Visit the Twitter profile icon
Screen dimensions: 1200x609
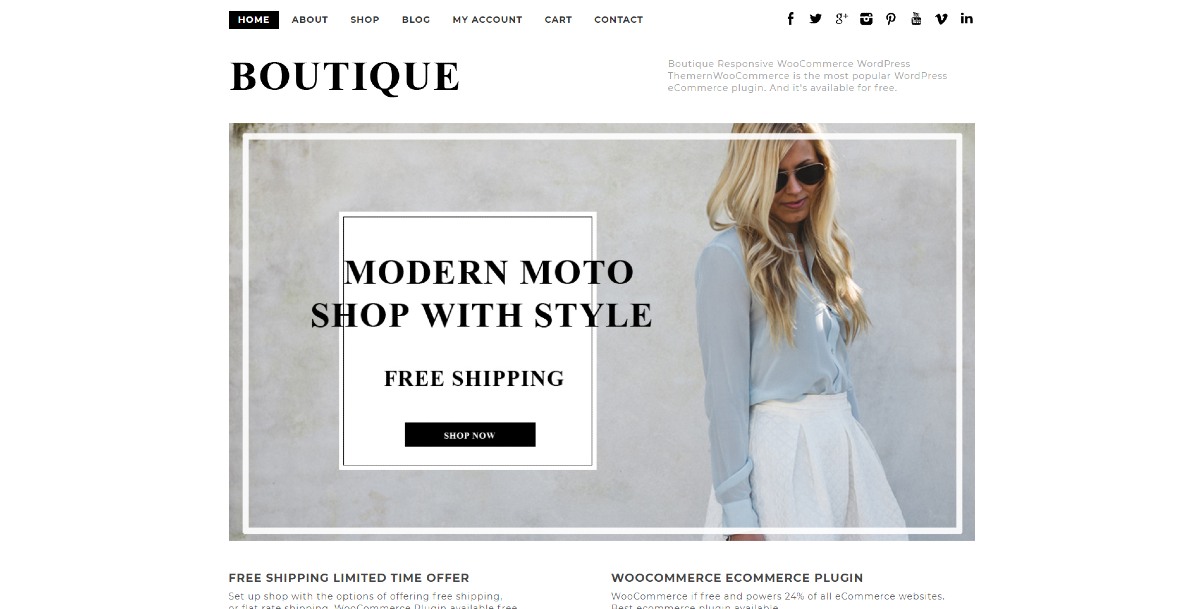[816, 19]
